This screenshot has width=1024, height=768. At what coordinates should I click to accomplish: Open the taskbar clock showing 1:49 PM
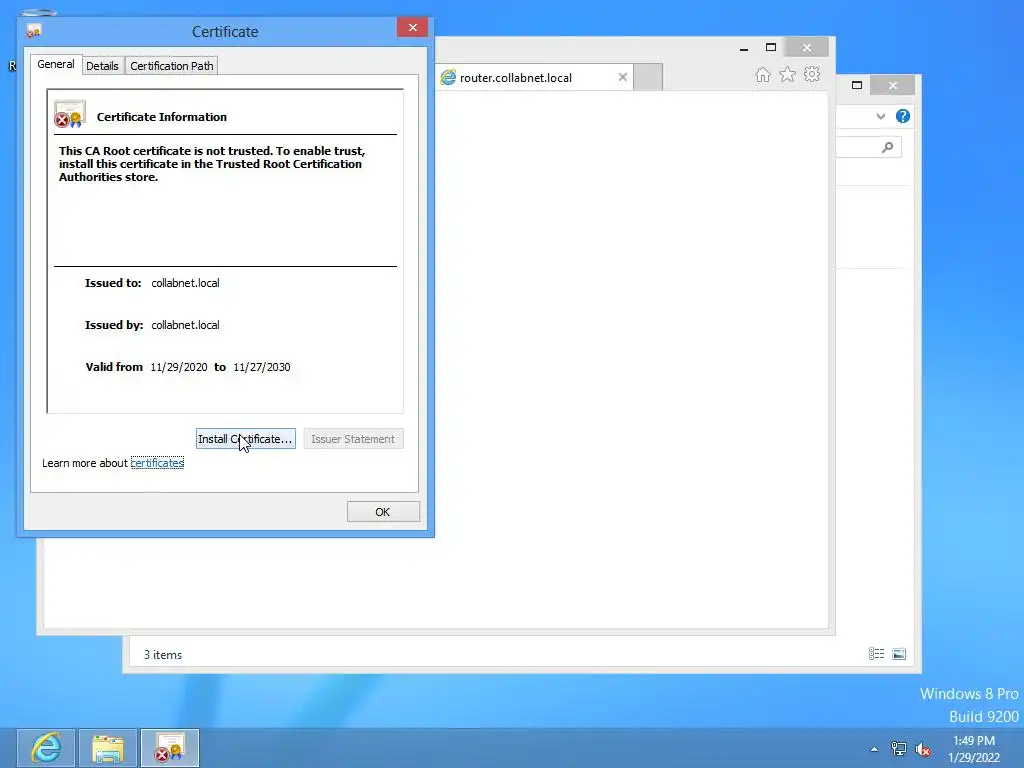(x=974, y=748)
